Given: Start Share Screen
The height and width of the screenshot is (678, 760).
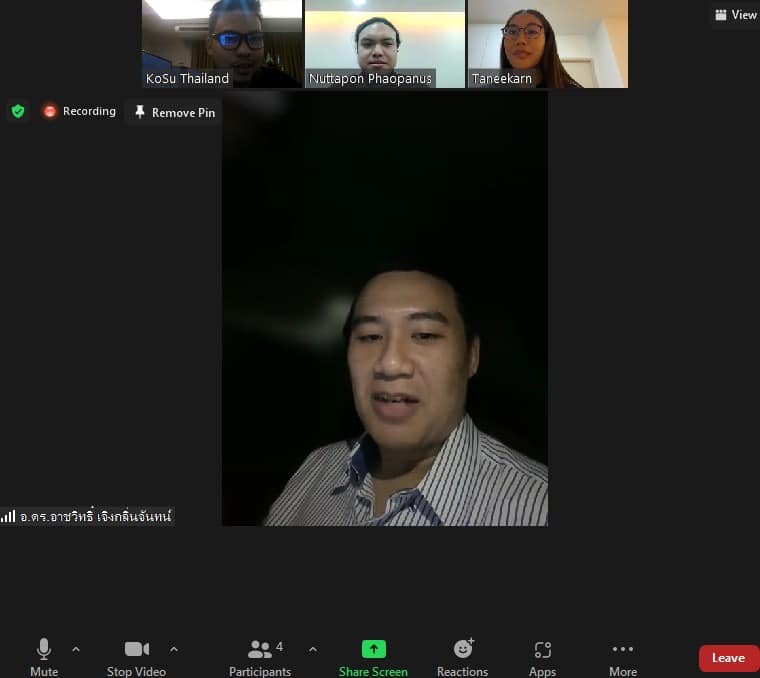Looking at the screenshot, I should point(373,656).
